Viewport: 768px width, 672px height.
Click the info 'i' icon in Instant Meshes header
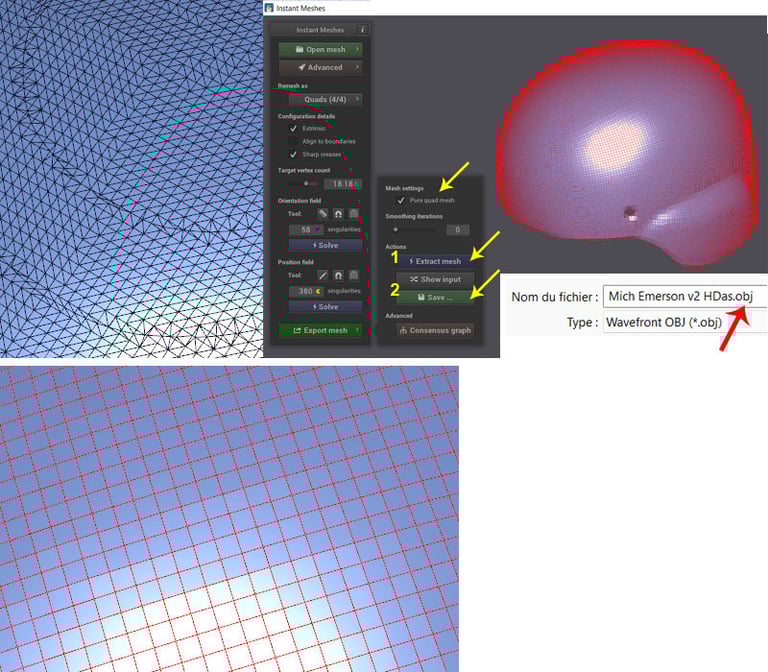pos(362,30)
